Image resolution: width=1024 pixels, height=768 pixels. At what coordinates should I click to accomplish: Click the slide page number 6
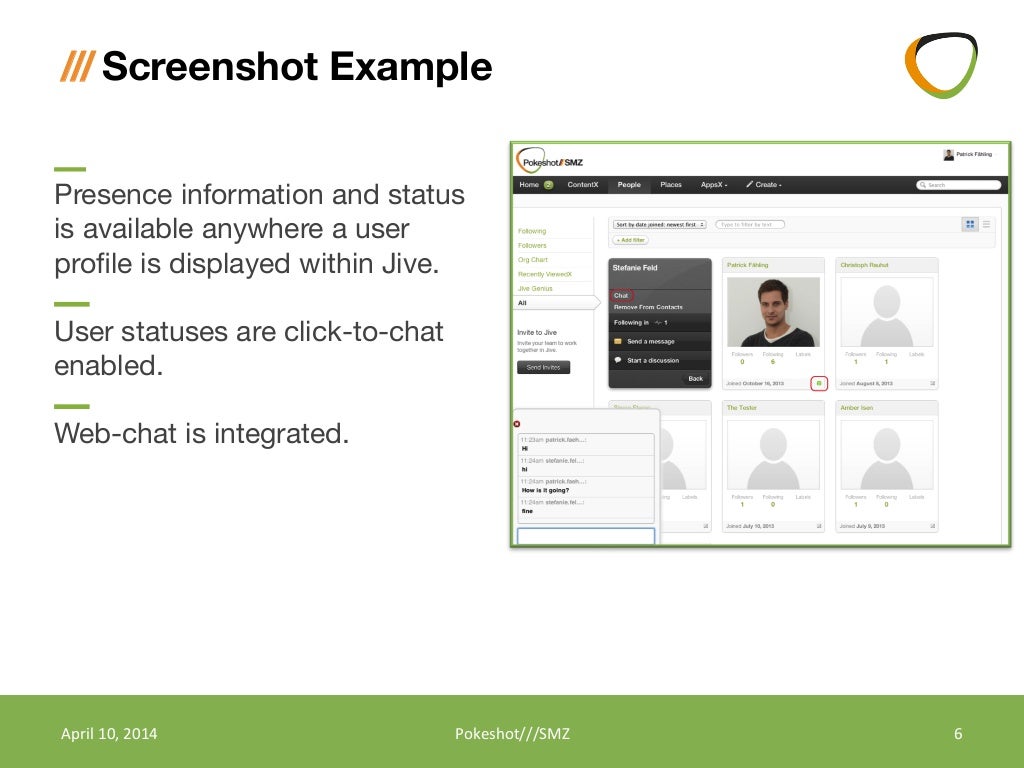coord(958,733)
